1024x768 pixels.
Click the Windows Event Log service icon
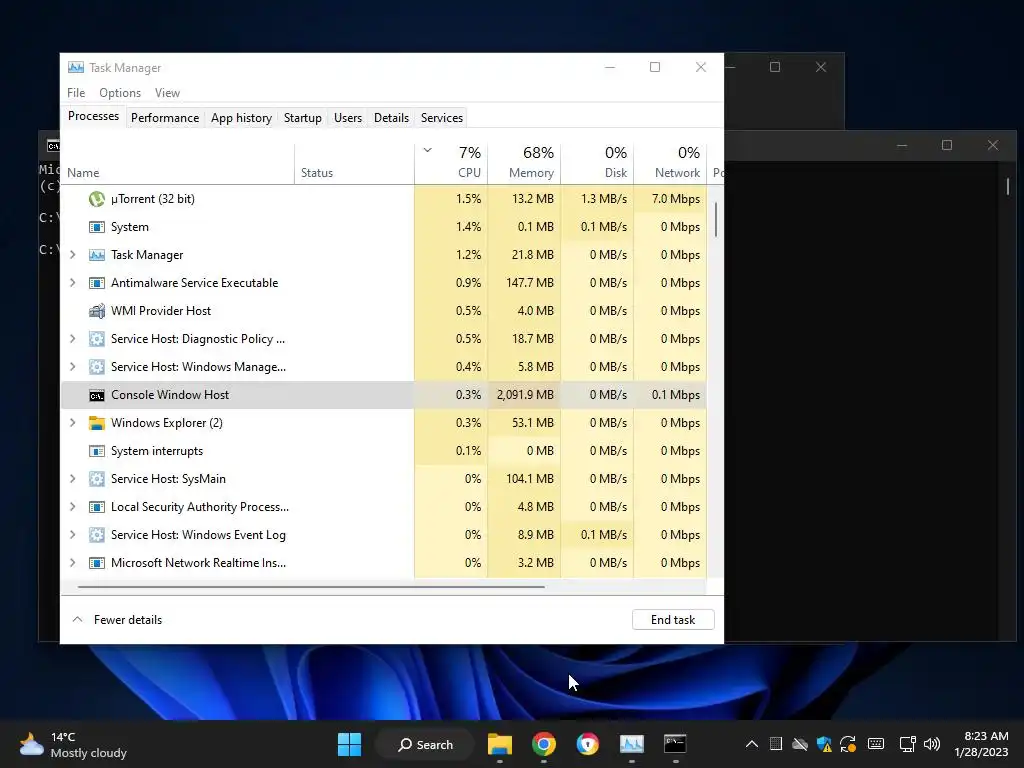(97, 536)
